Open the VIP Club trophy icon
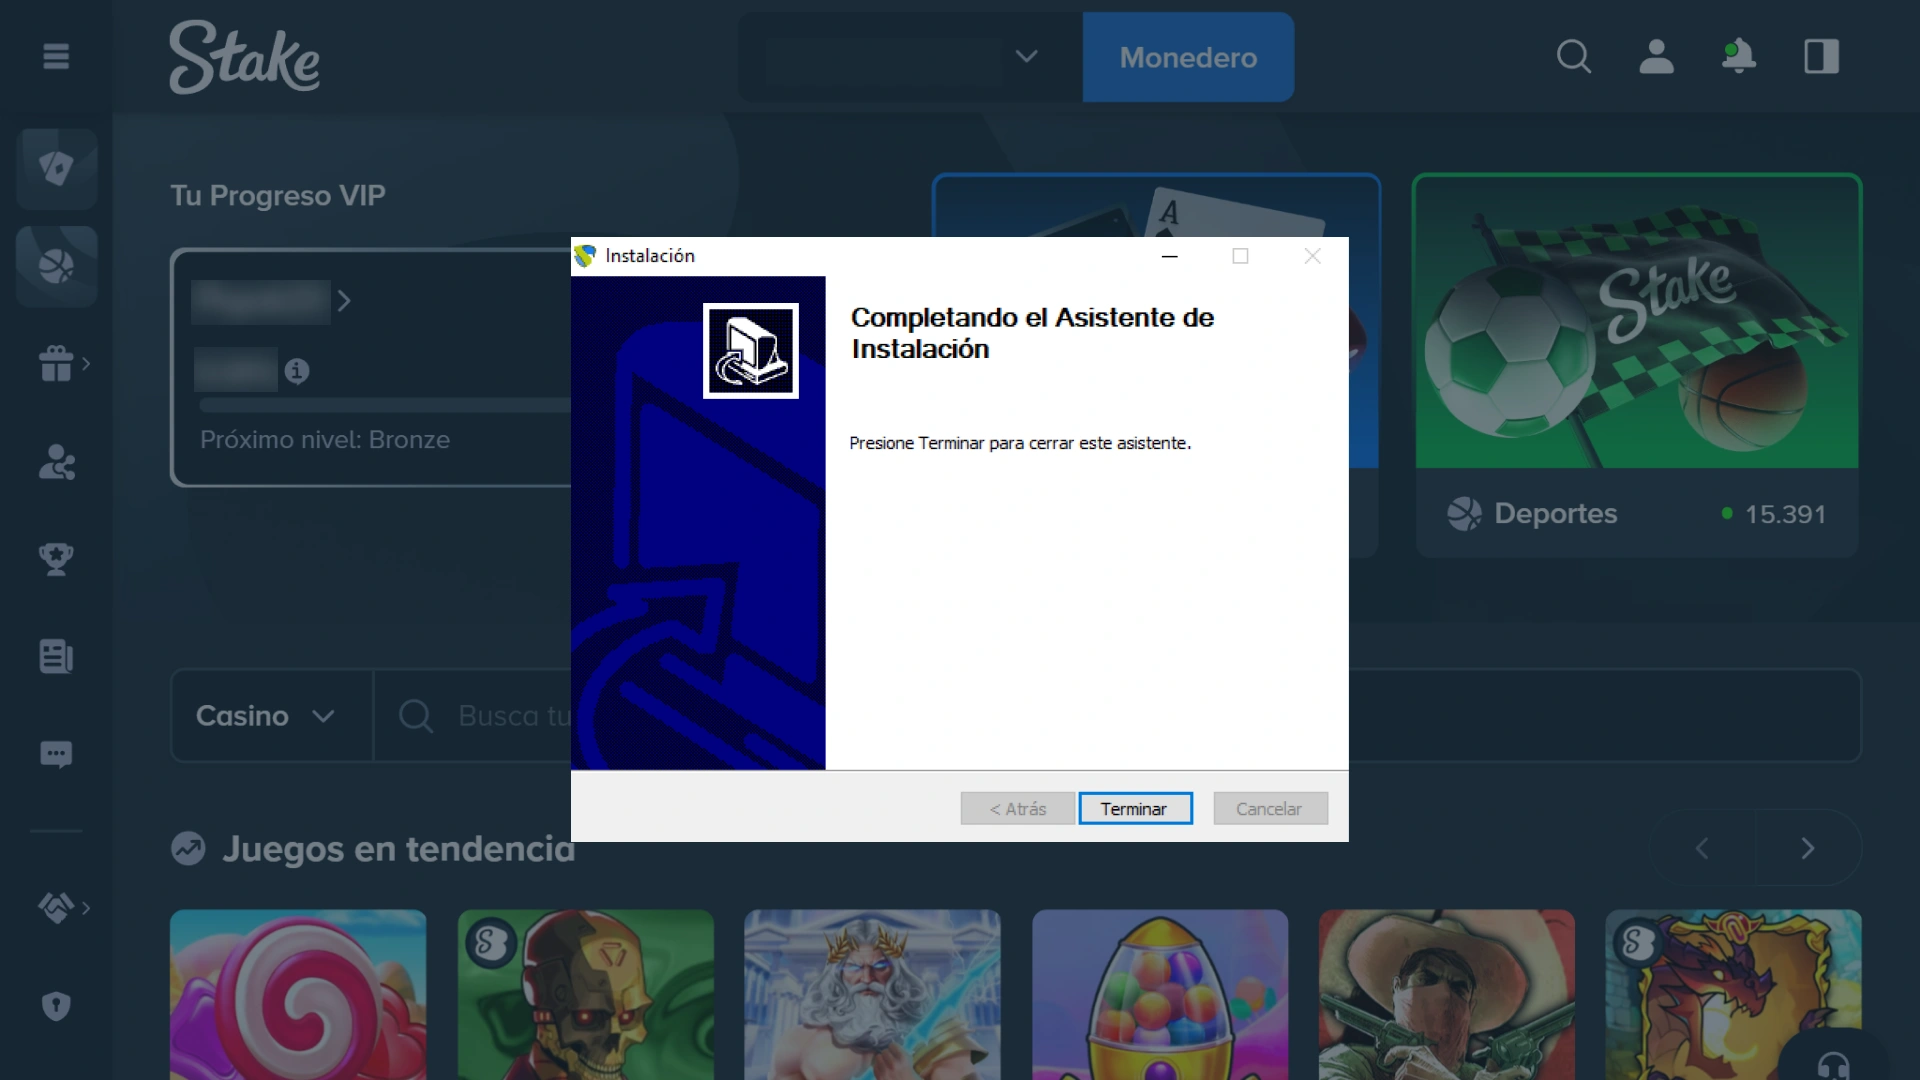1920x1080 pixels. [56, 560]
